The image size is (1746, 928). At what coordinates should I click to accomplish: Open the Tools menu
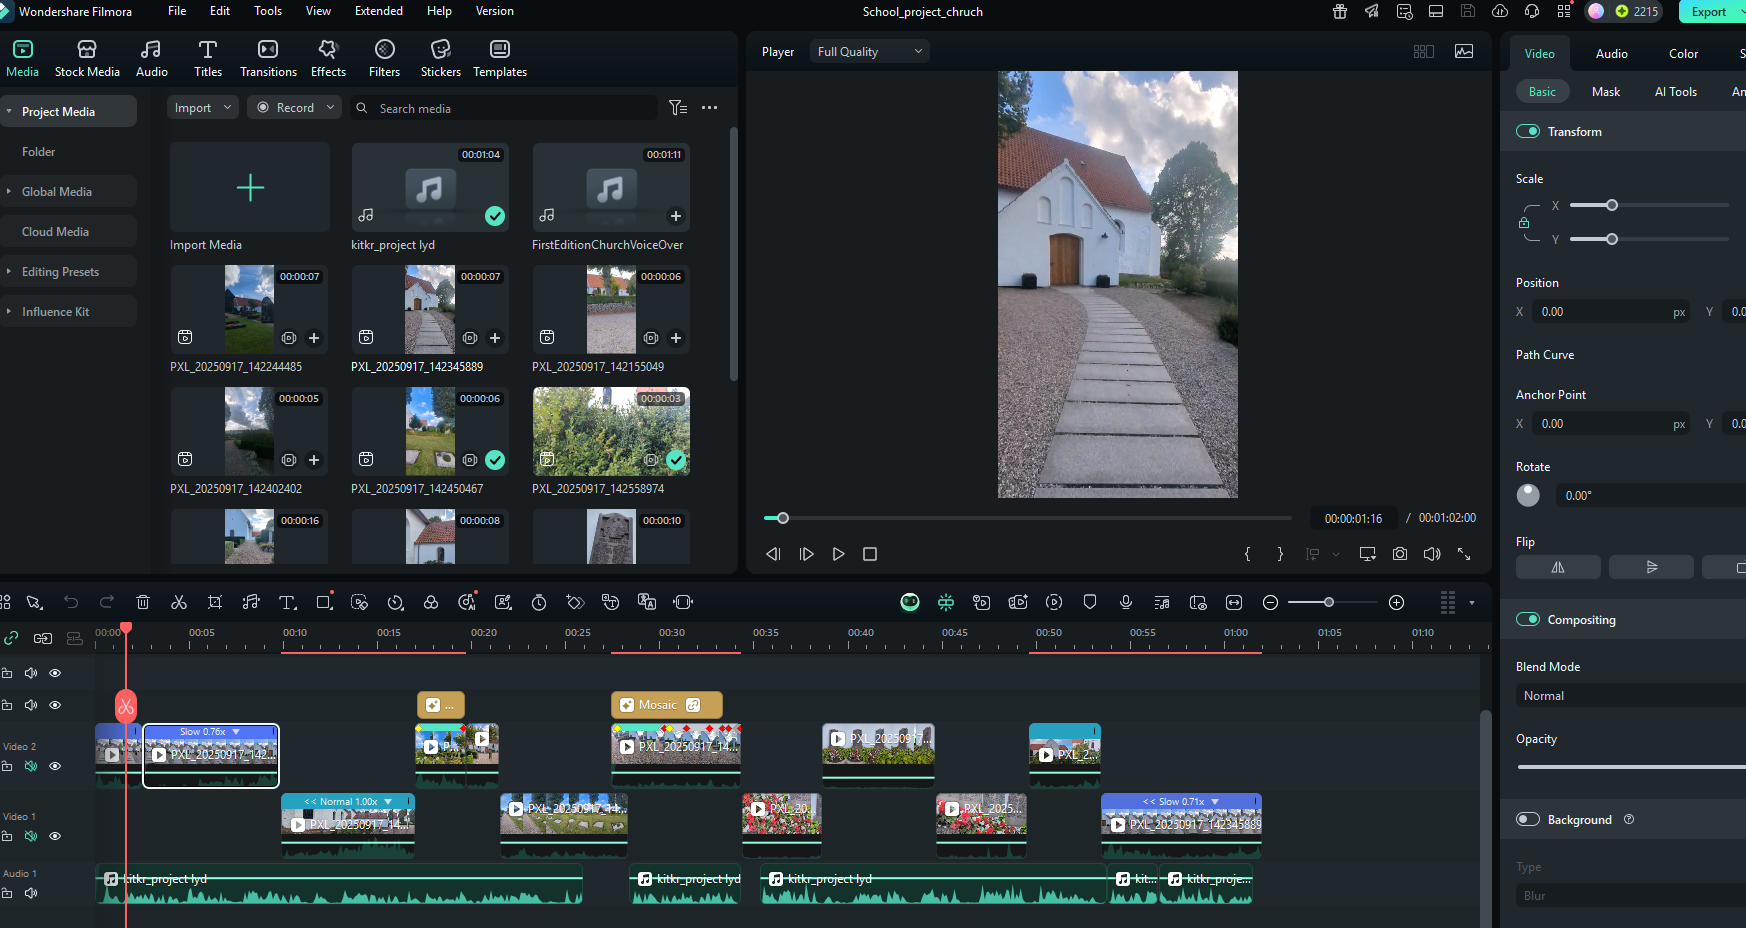point(267,11)
